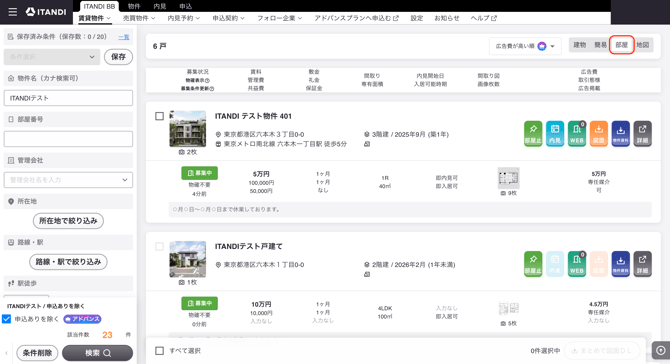Viewport: 670px width, 364px height.
Task: Click the 保存 button
Action: tap(118, 57)
